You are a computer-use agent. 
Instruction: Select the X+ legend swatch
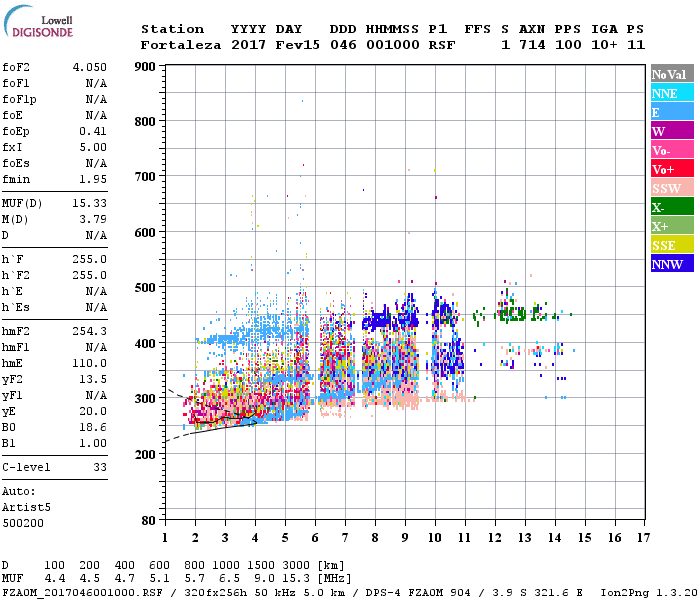[x=672, y=226]
